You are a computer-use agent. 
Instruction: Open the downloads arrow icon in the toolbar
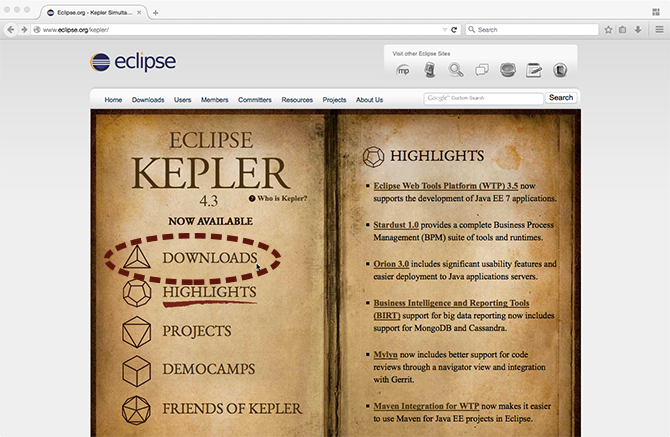[638, 29]
